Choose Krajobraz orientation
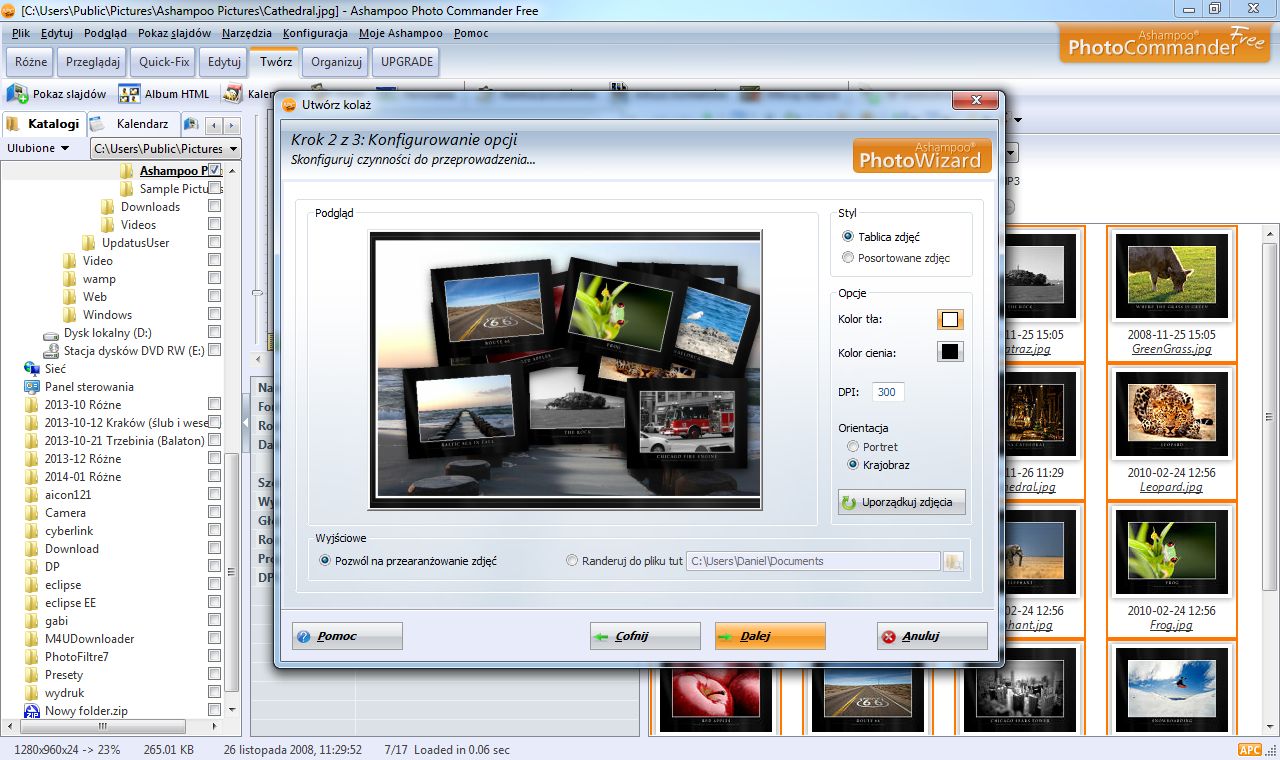The width and height of the screenshot is (1280, 760). 877,465
